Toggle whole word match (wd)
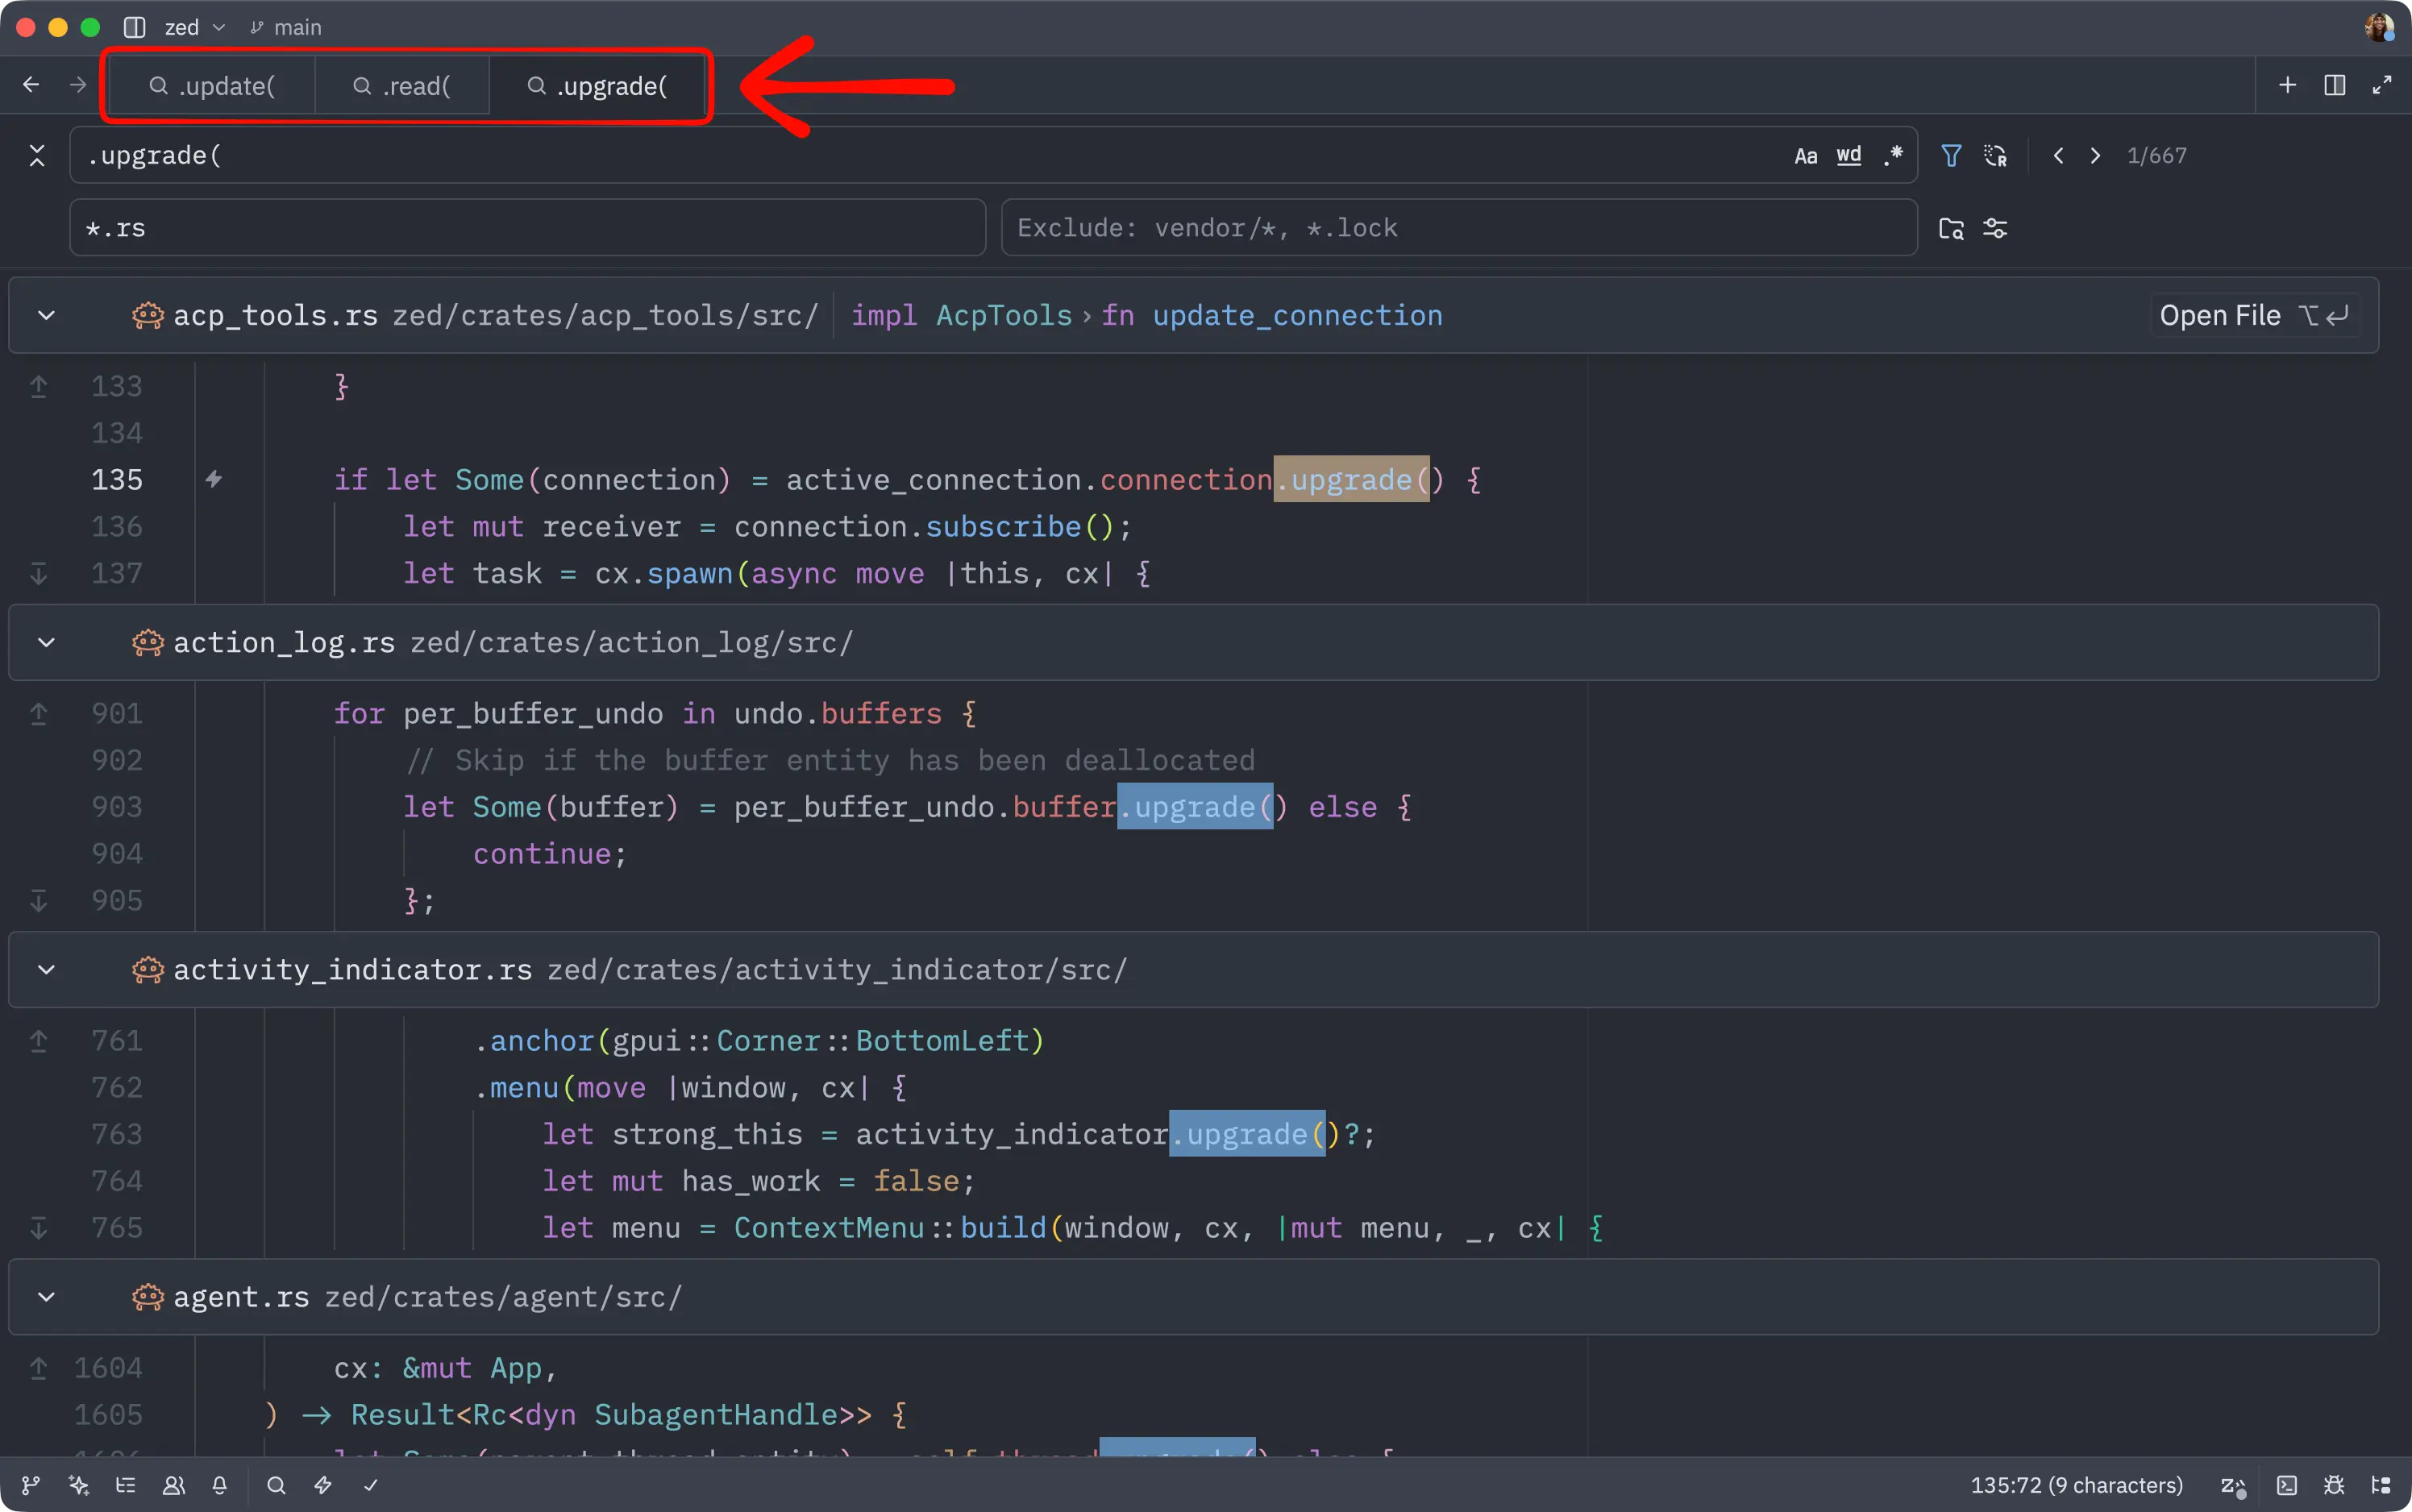The width and height of the screenshot is (2412, 1512). pyautogui.click(x=1849, y=156)
